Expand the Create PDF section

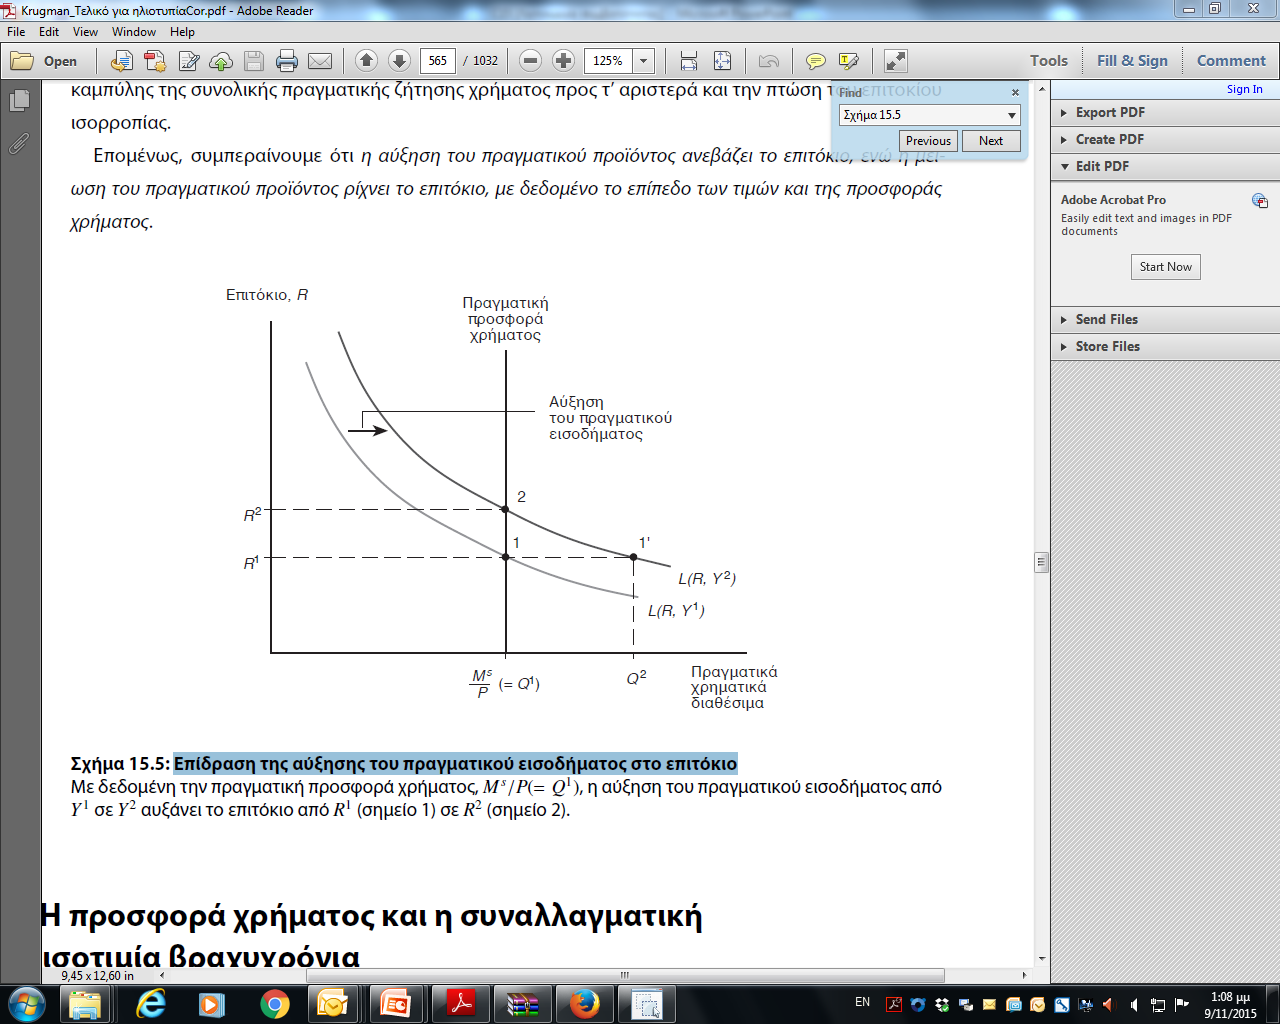(1165, 139)
